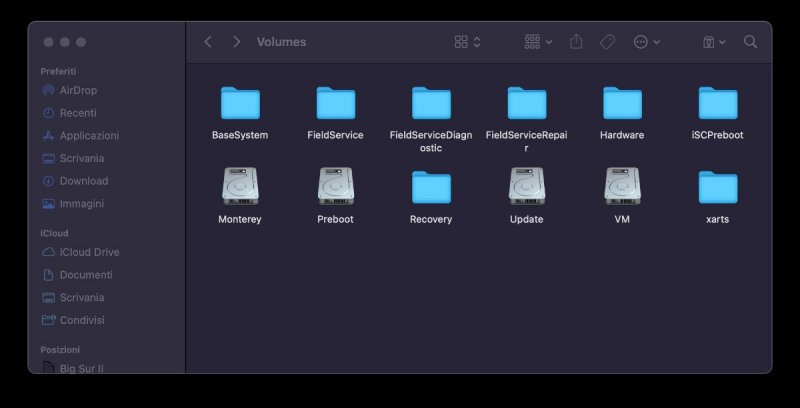Open the BaseSystem folder

click(x=240, y=104)
